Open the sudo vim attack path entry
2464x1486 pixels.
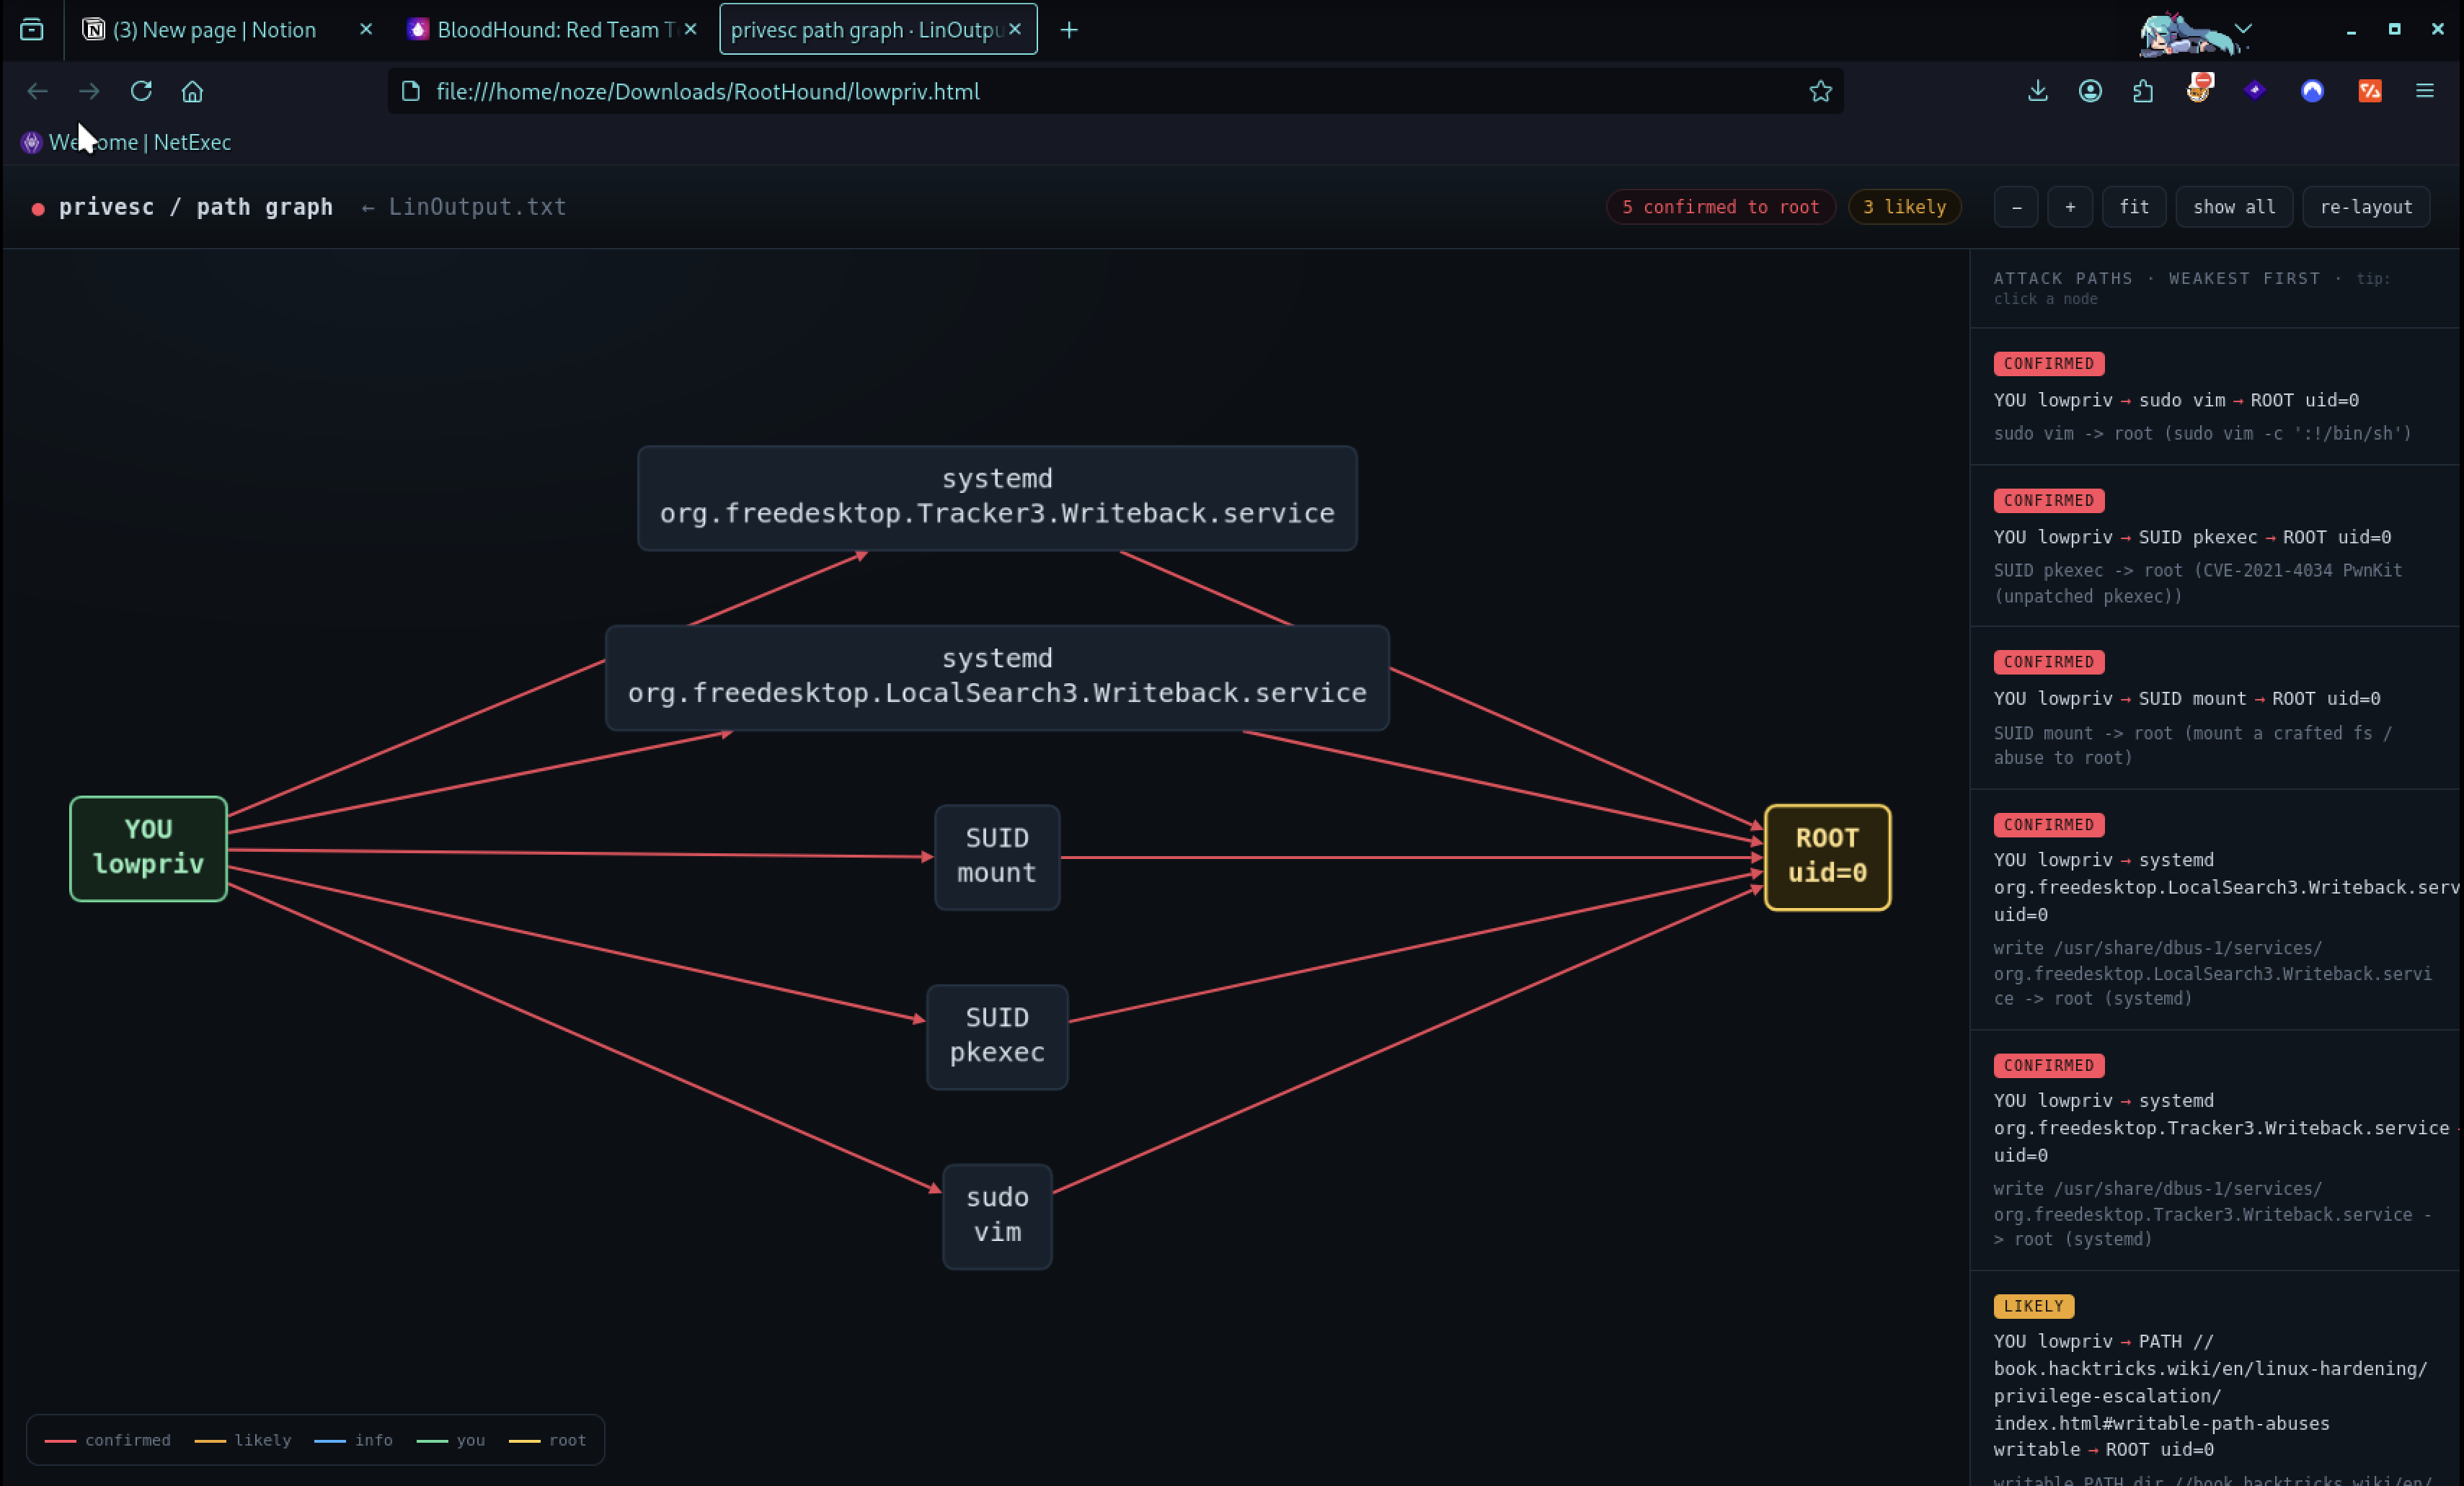pos(2216,397)
